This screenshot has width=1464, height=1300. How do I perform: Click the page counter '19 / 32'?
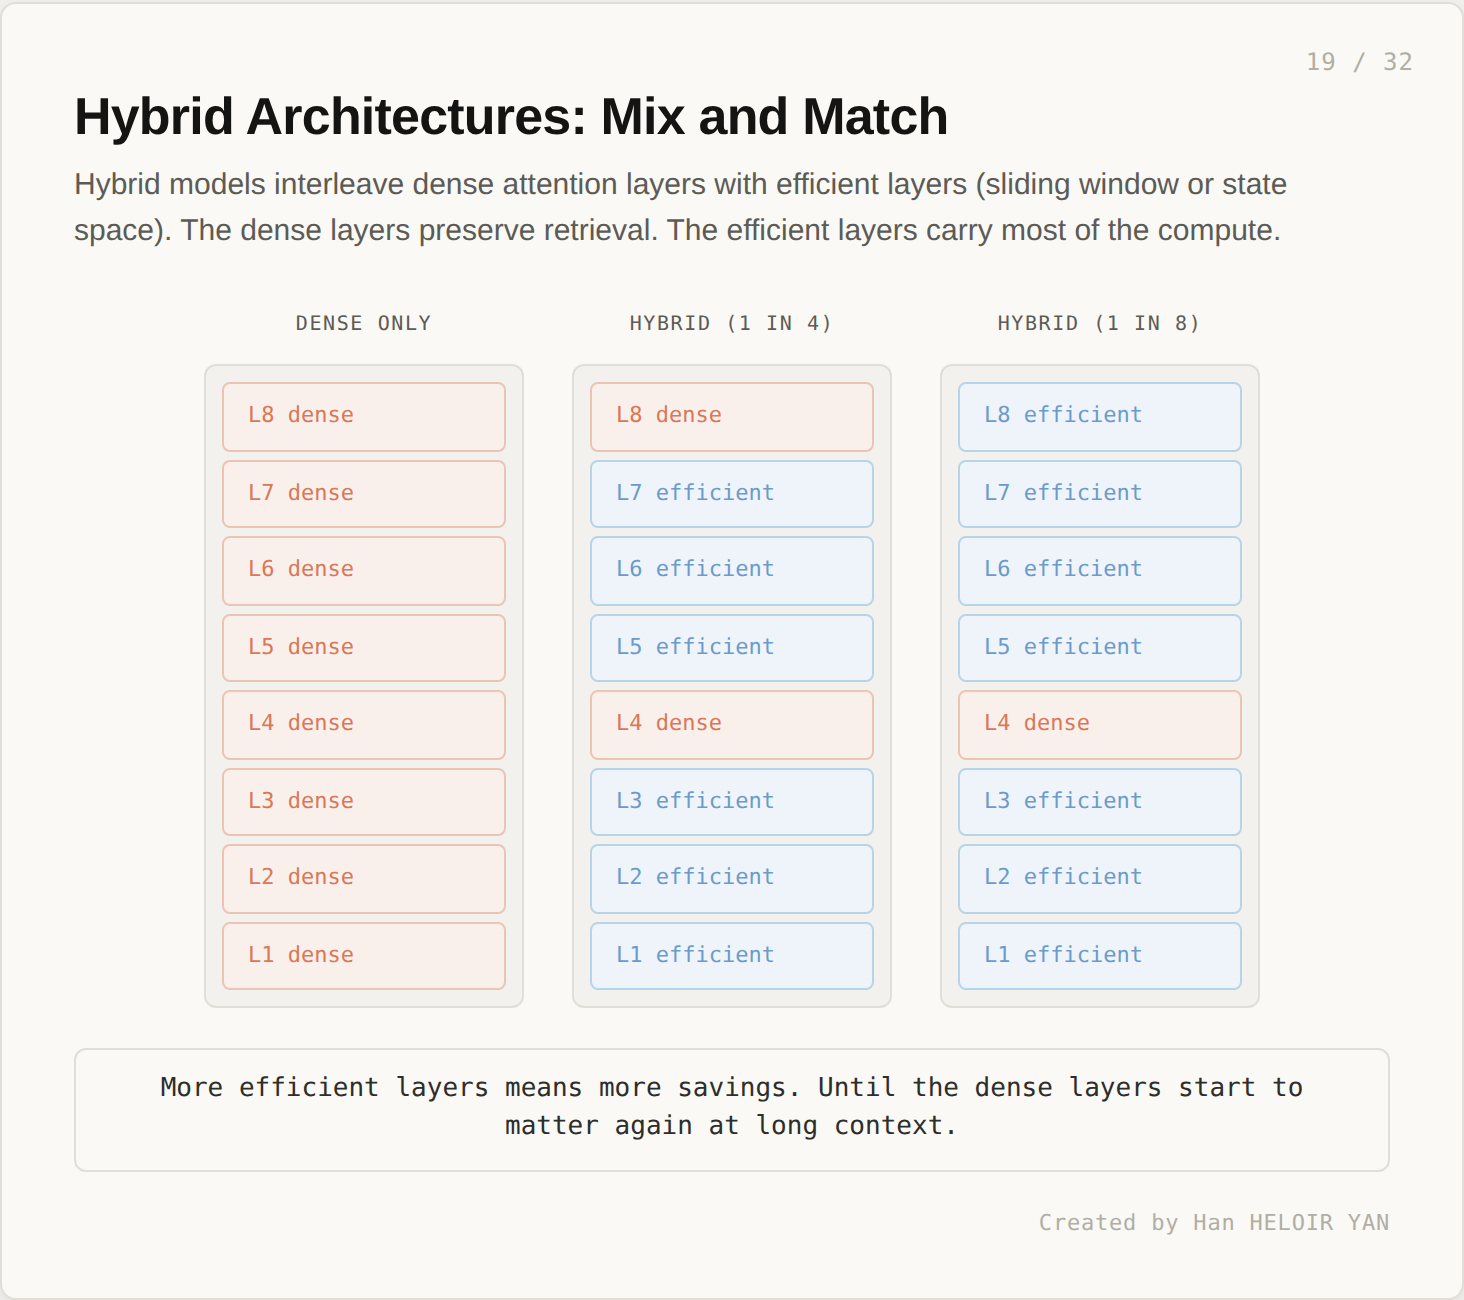coord(1359,62)
